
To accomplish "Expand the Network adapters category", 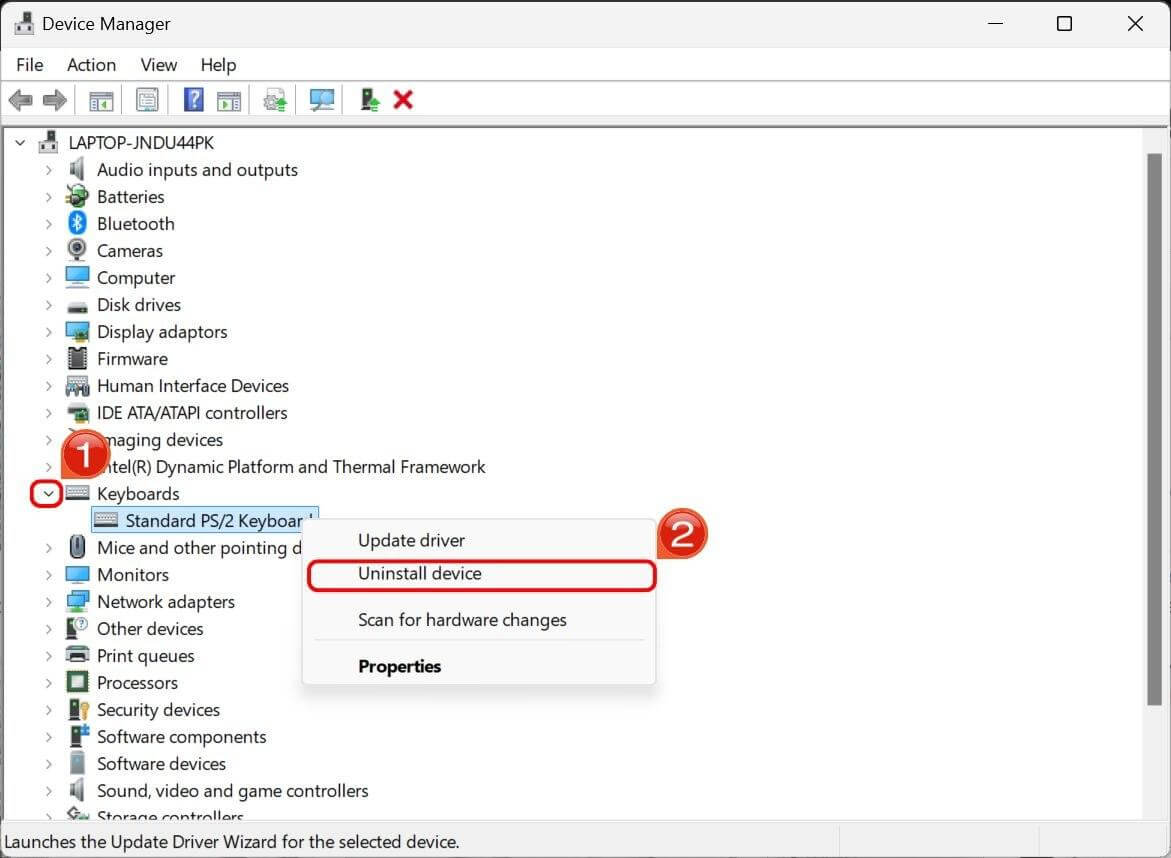I will tap(49, 601).
